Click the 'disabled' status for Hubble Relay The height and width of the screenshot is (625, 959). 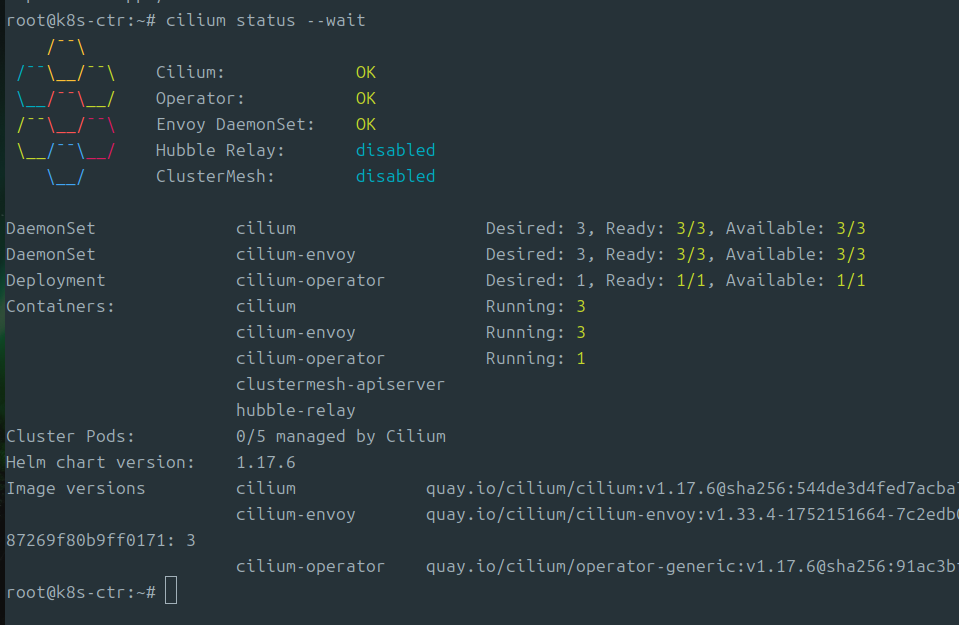(x=396, y=150)
